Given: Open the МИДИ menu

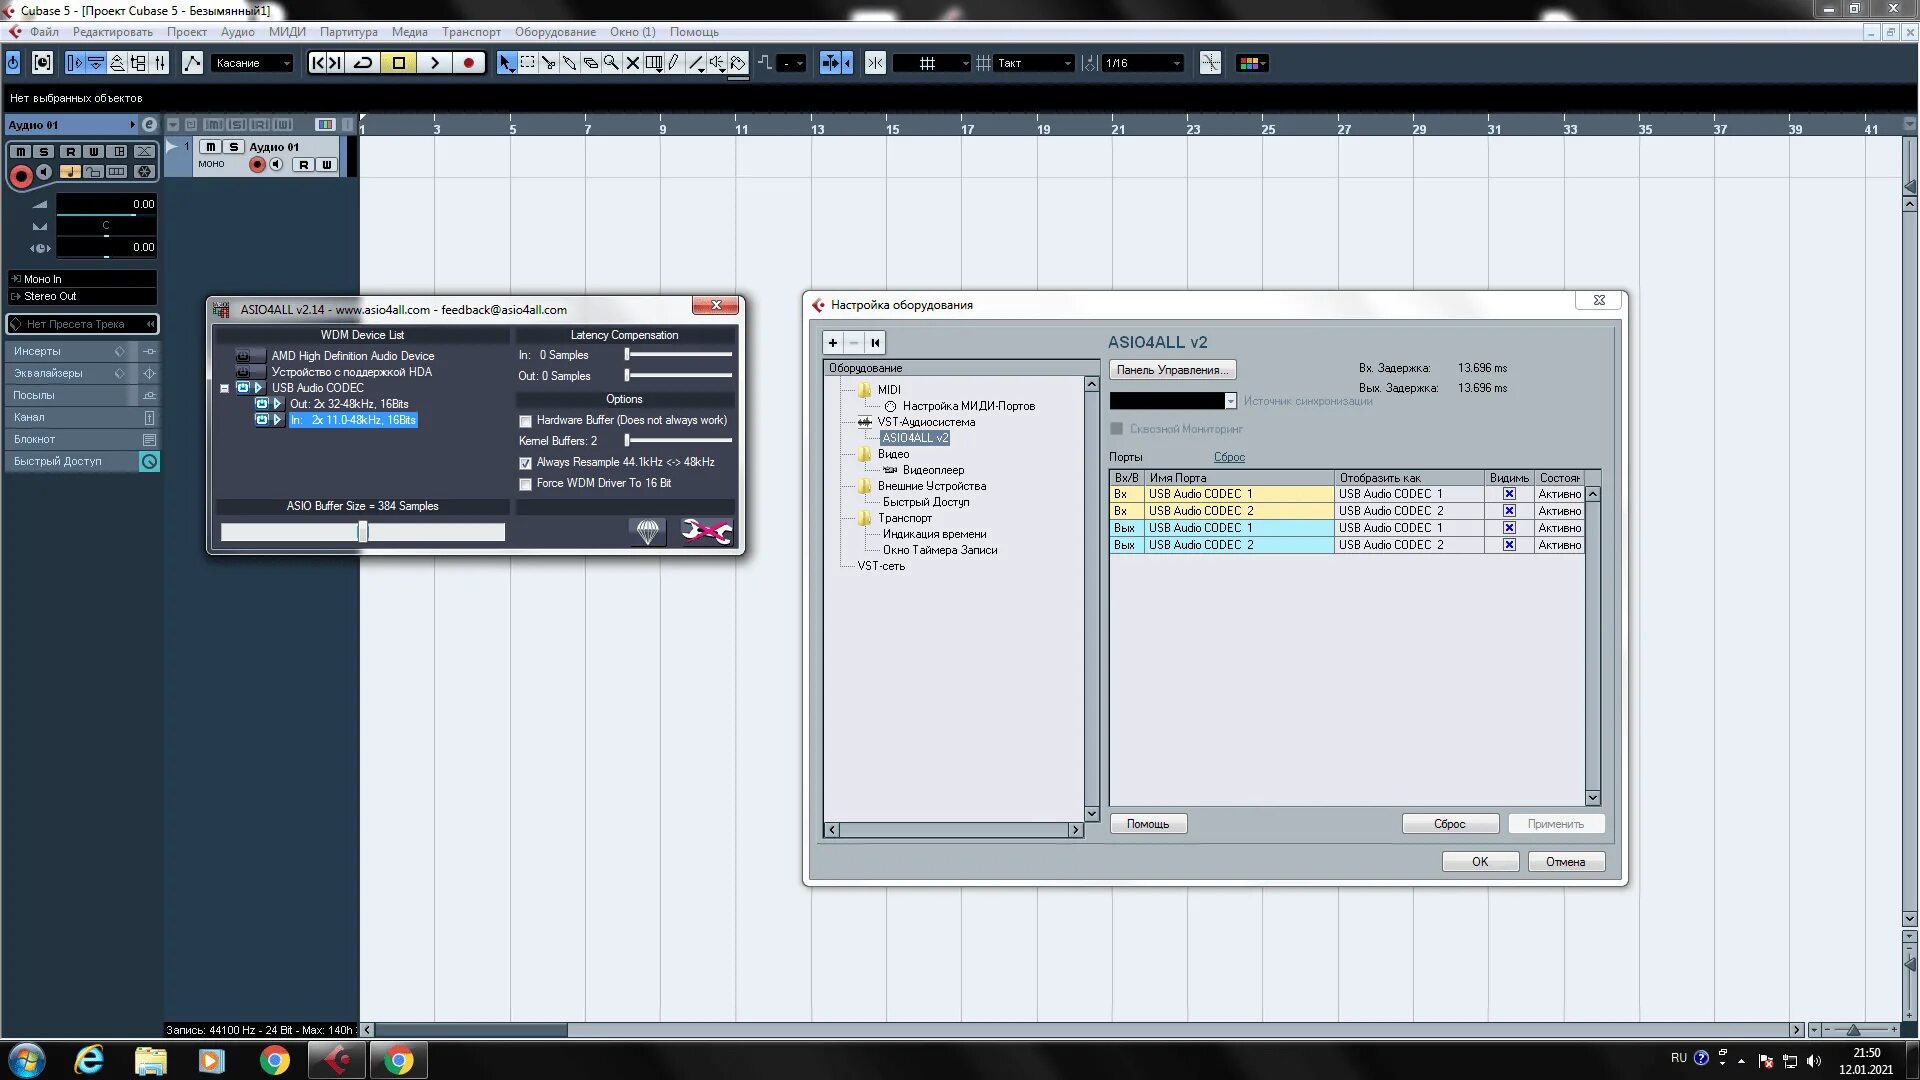Looking at the screenshot, I should coord(287,32).
